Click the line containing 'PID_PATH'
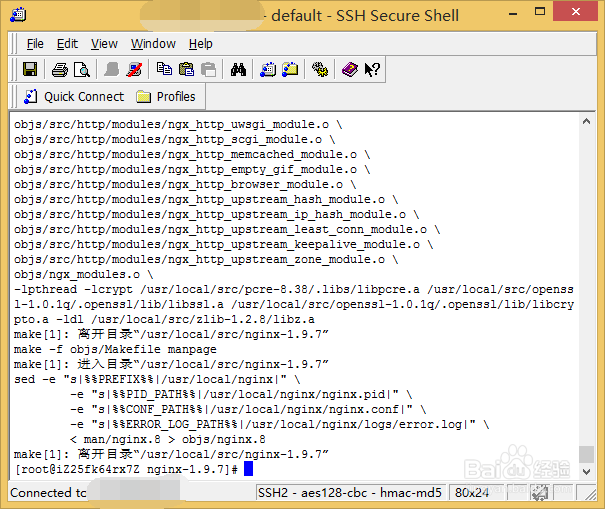605x509 pixels. (241, 394)
